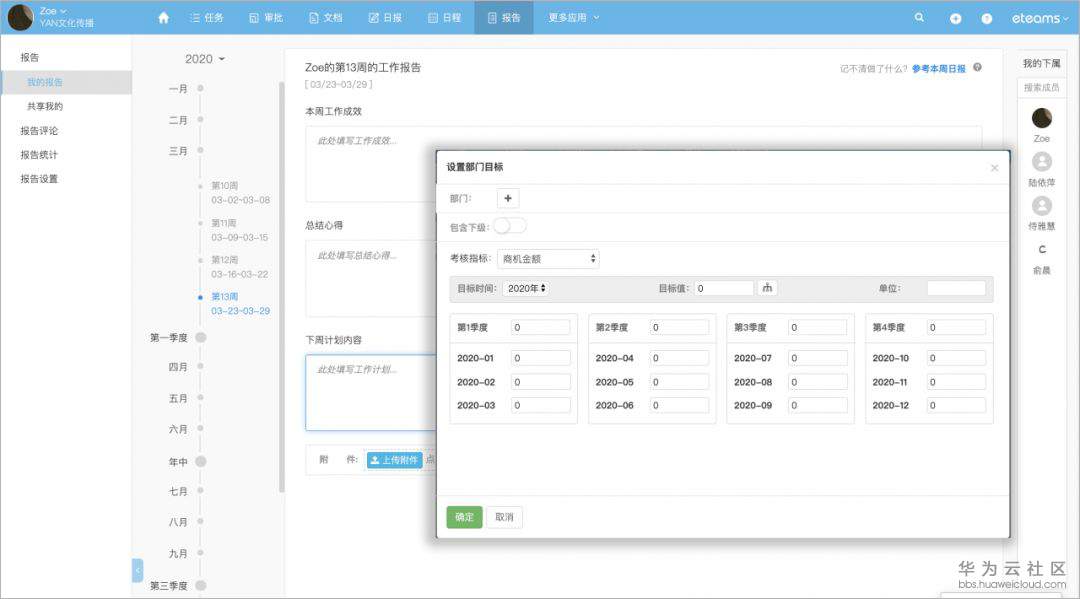The height and width of the screenshot is (599, 1080).
Task: Open the Zoe user profile dropdown
Action: [53, 11]
